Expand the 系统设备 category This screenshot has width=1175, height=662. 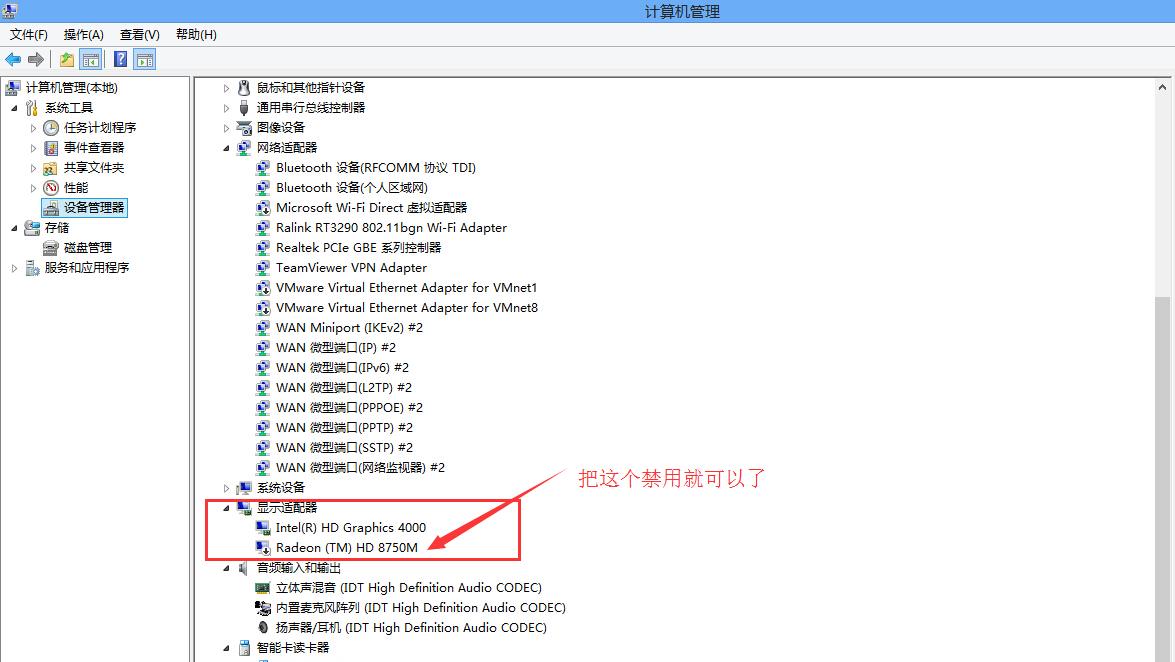point(226,487)
